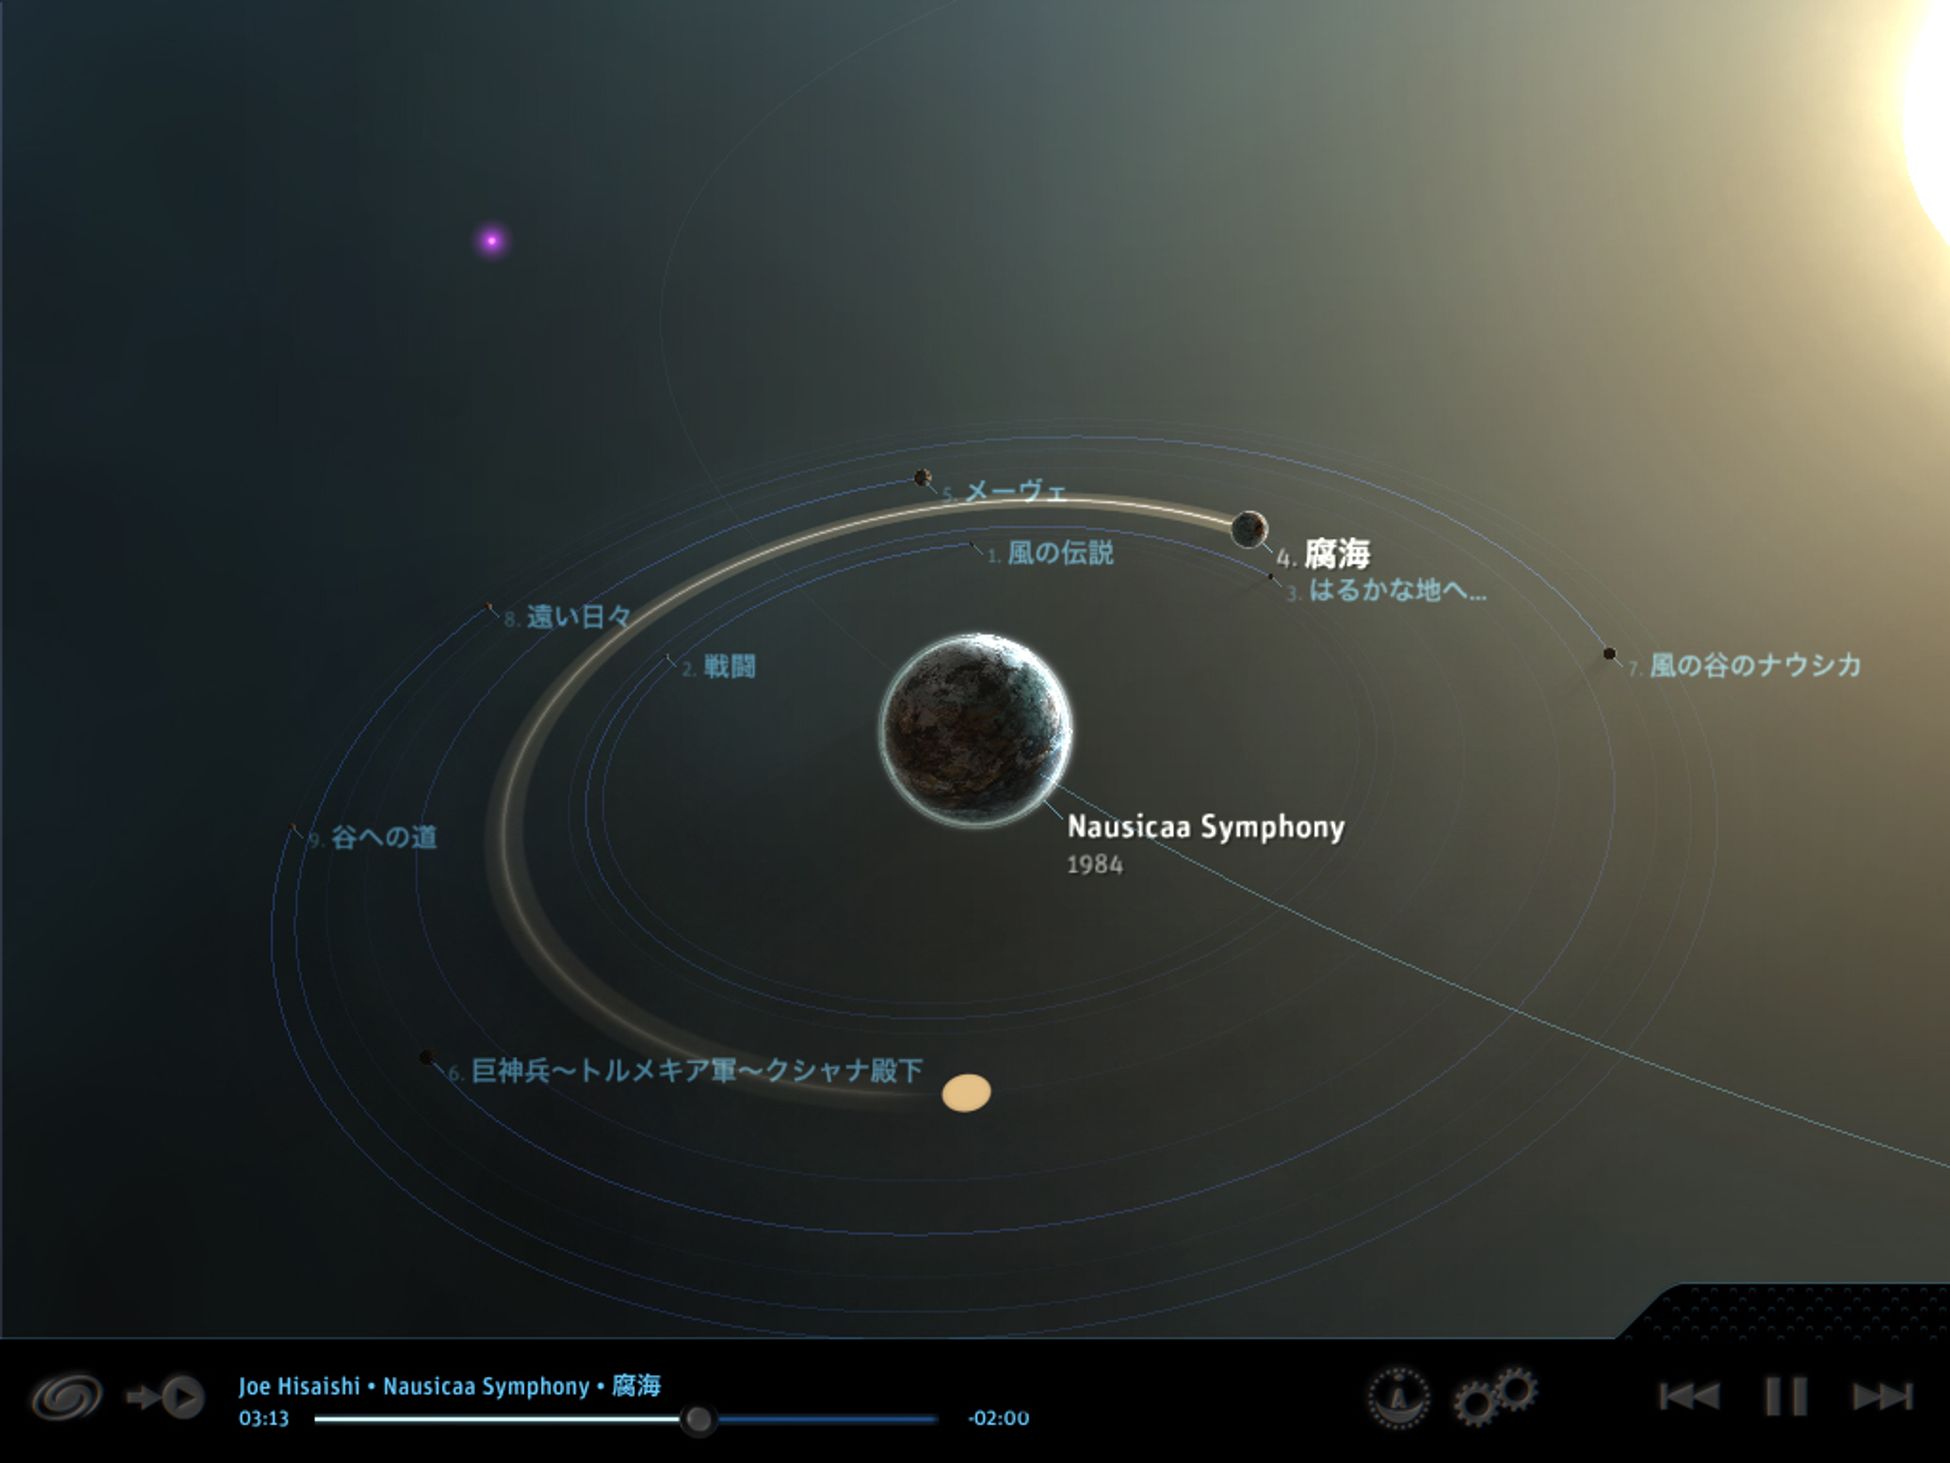1950x1463 pixels.
Task: Select track 2 戦闘
Action: (718, 667)
